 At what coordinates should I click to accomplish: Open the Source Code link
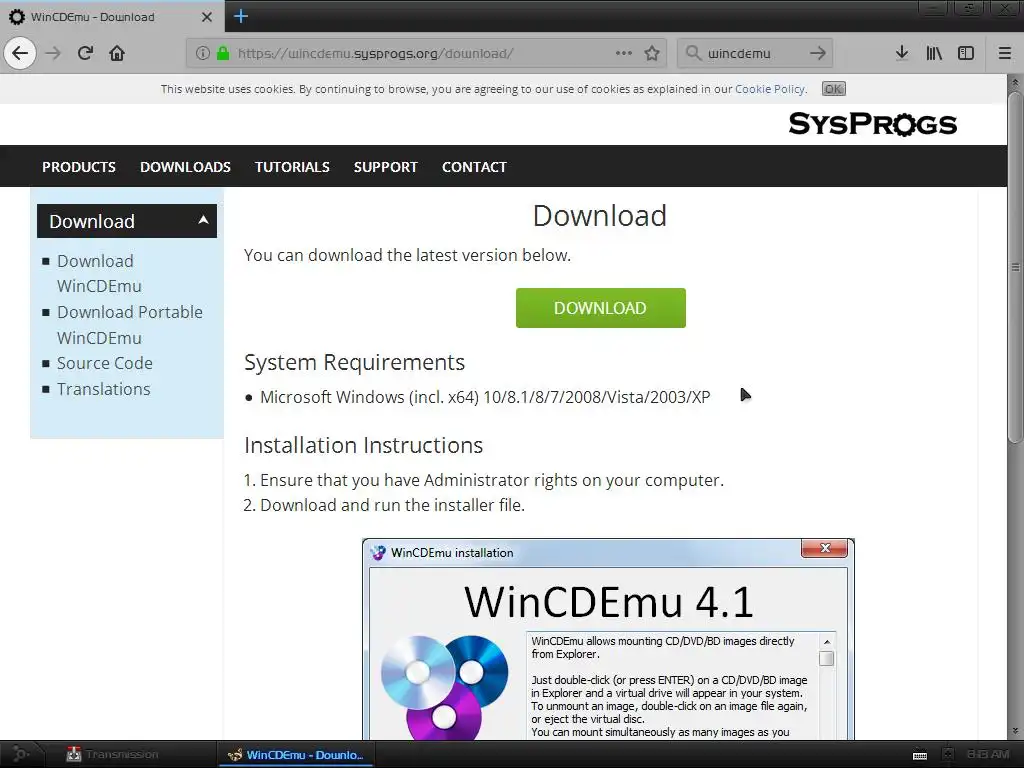(x=104, y=363)
